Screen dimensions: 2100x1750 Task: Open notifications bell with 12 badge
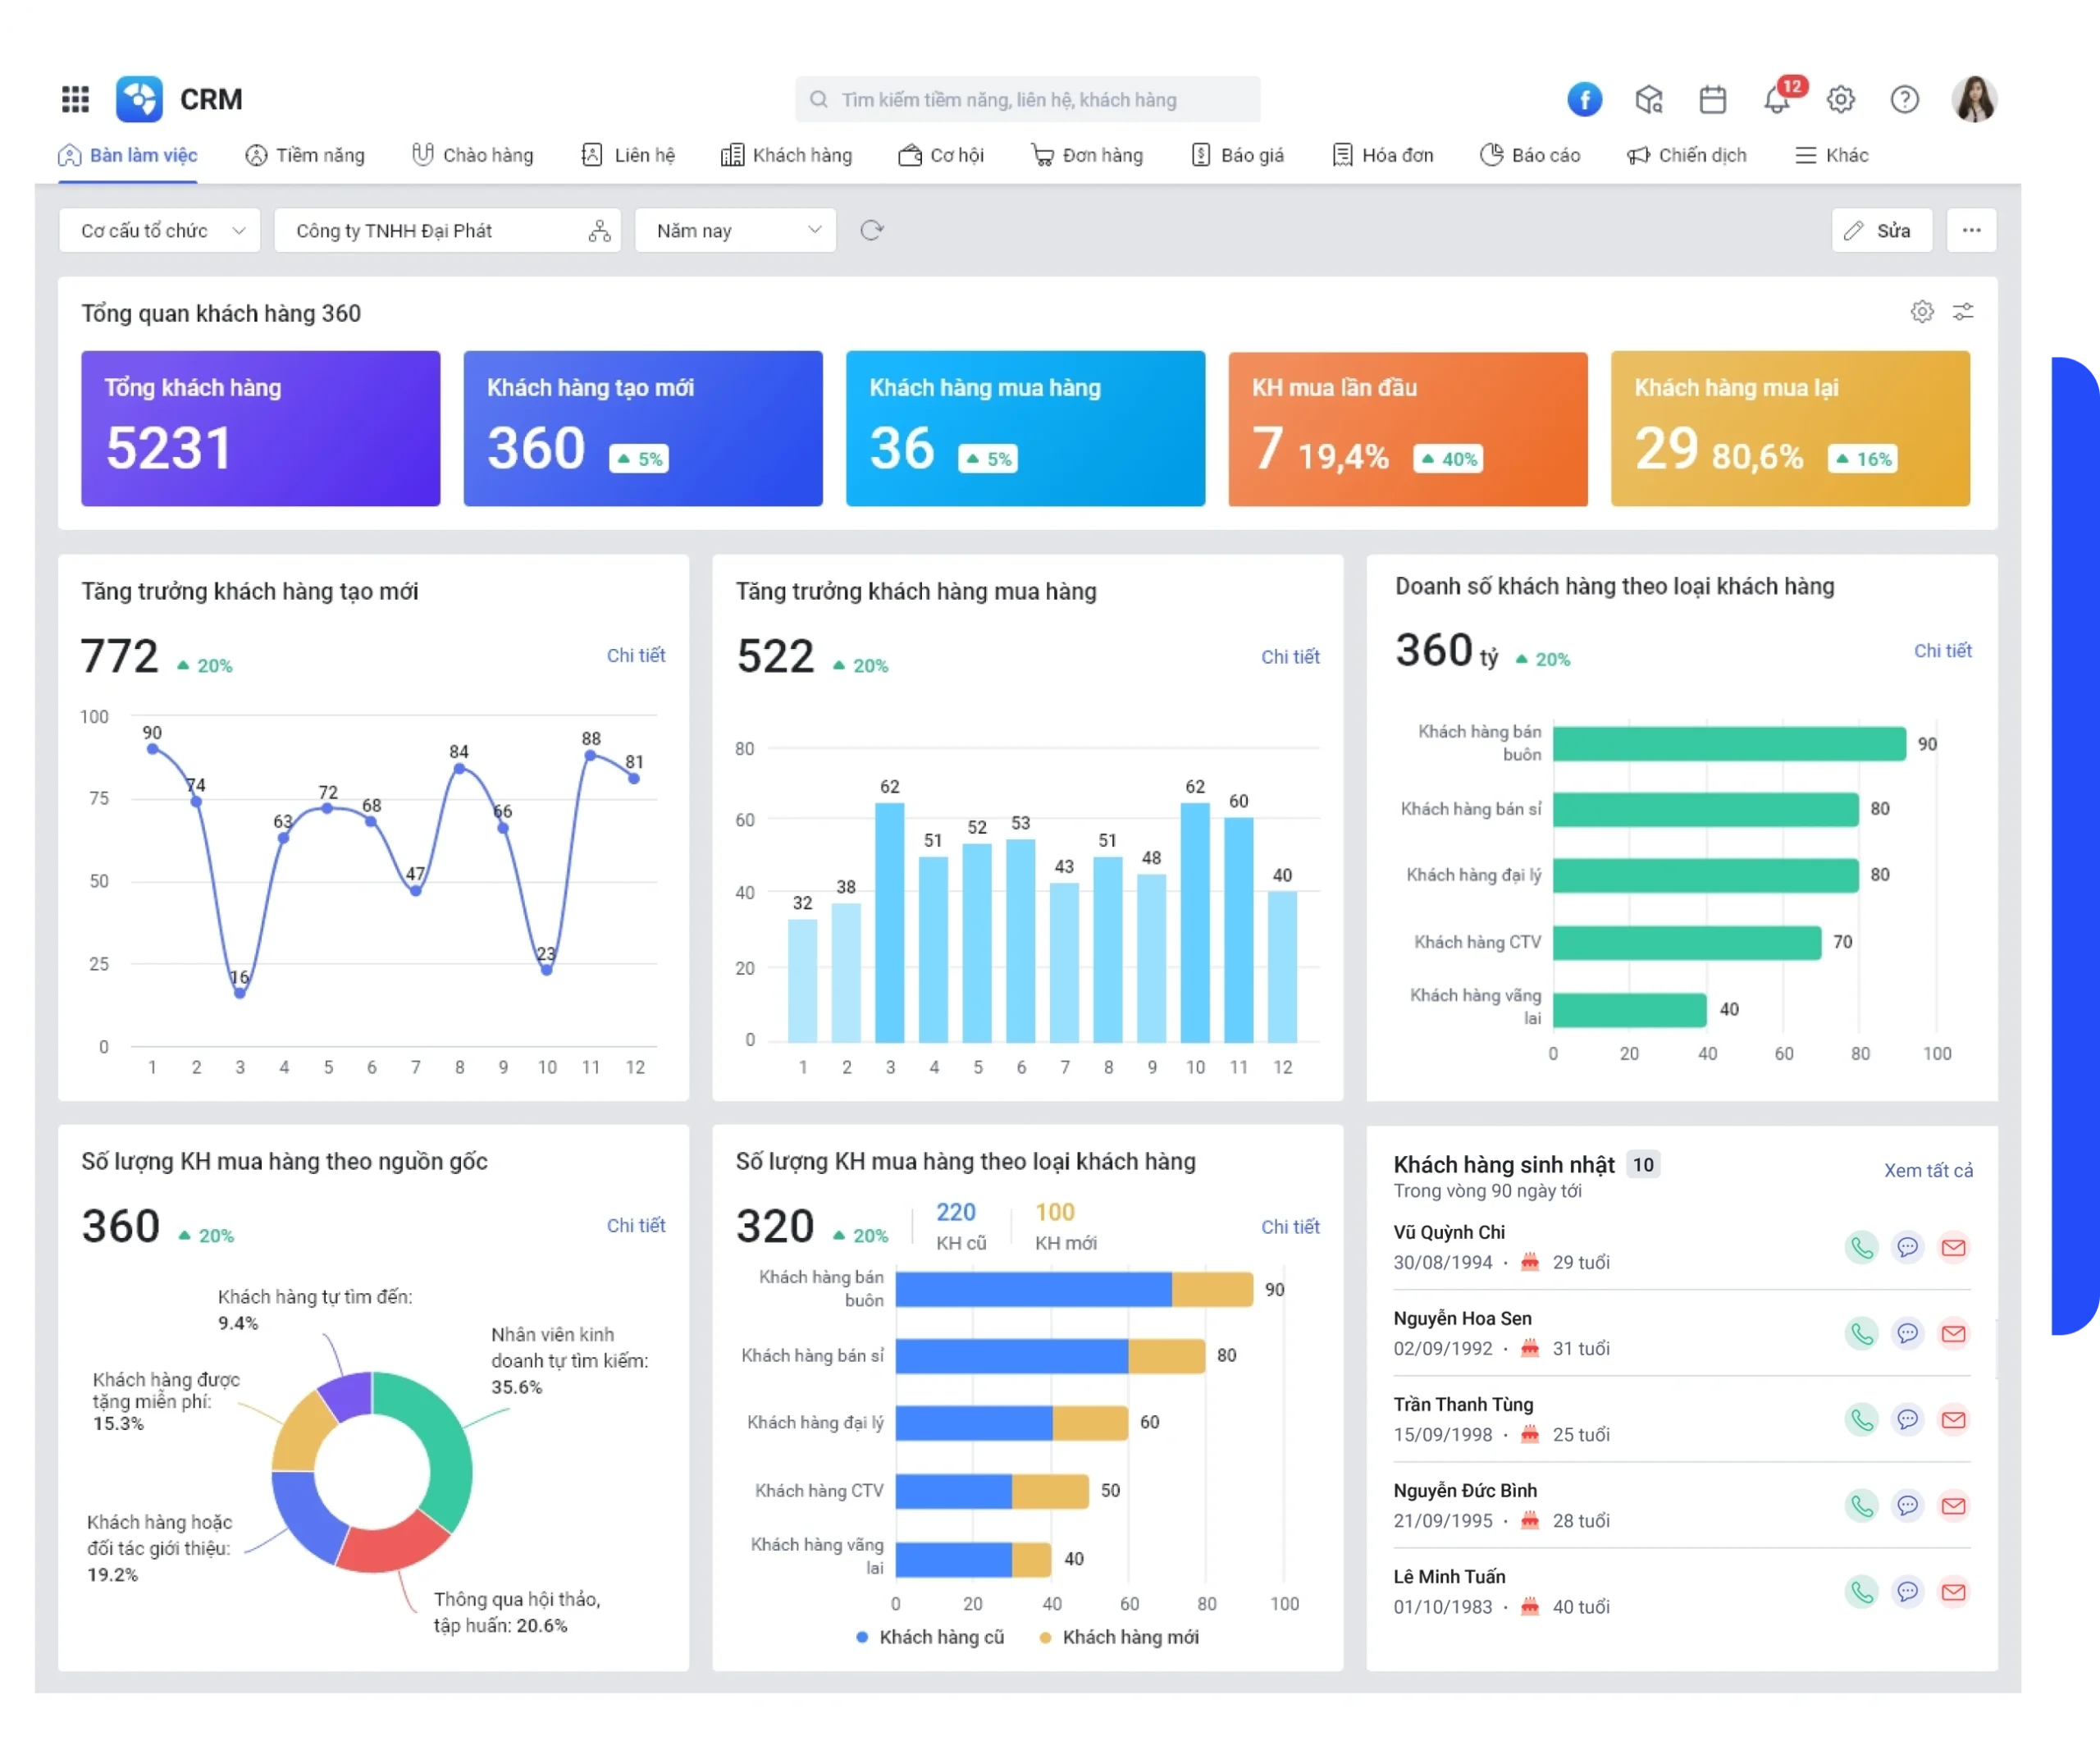pos(1777,99)
